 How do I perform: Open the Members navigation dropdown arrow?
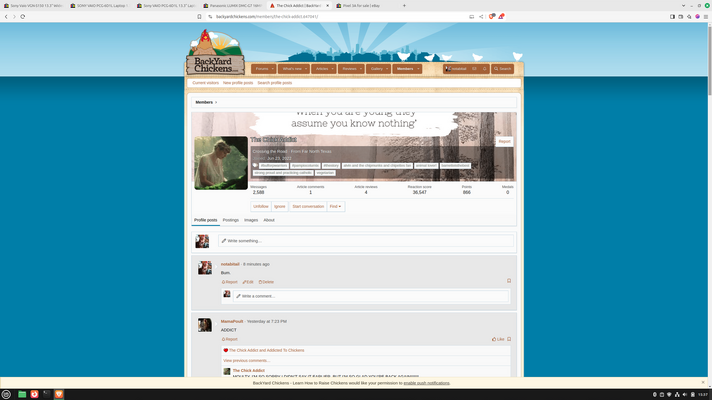pos(417,69)
